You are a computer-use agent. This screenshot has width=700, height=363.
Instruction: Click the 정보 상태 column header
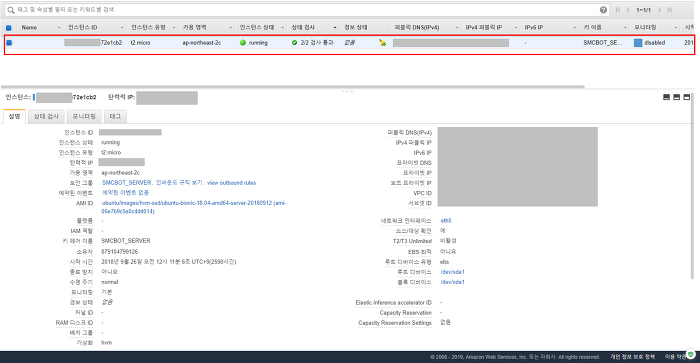(356, 28)
